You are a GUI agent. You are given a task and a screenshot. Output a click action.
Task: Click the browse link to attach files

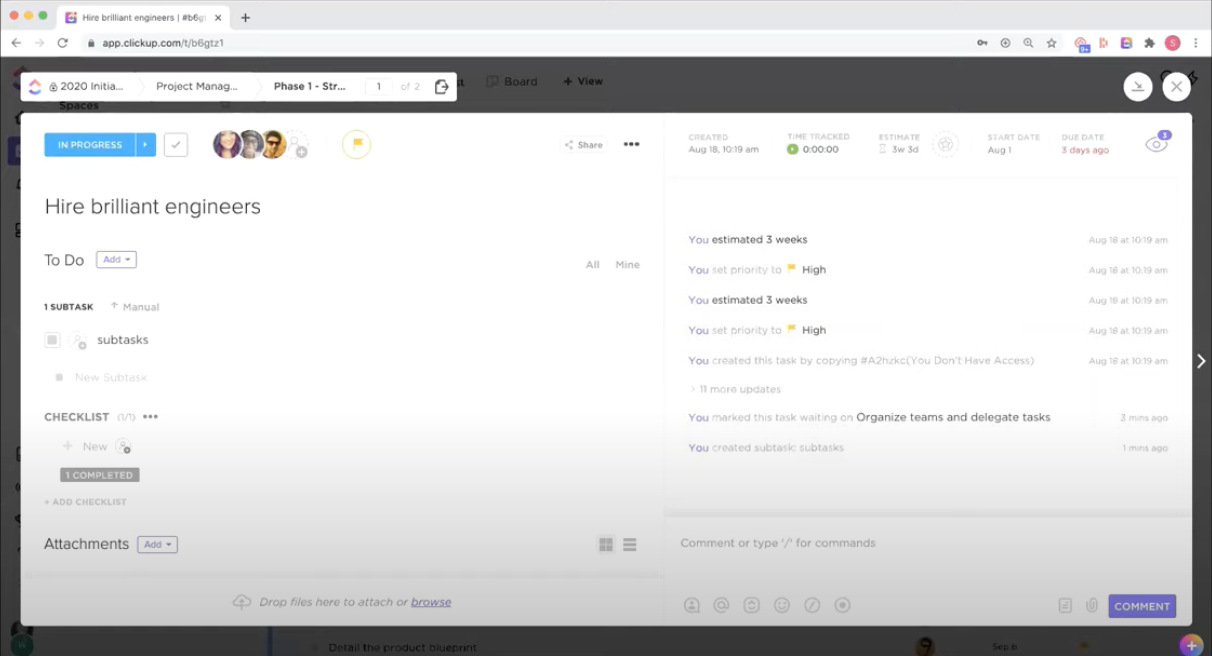pyautogui.click(x=431, y=602)
